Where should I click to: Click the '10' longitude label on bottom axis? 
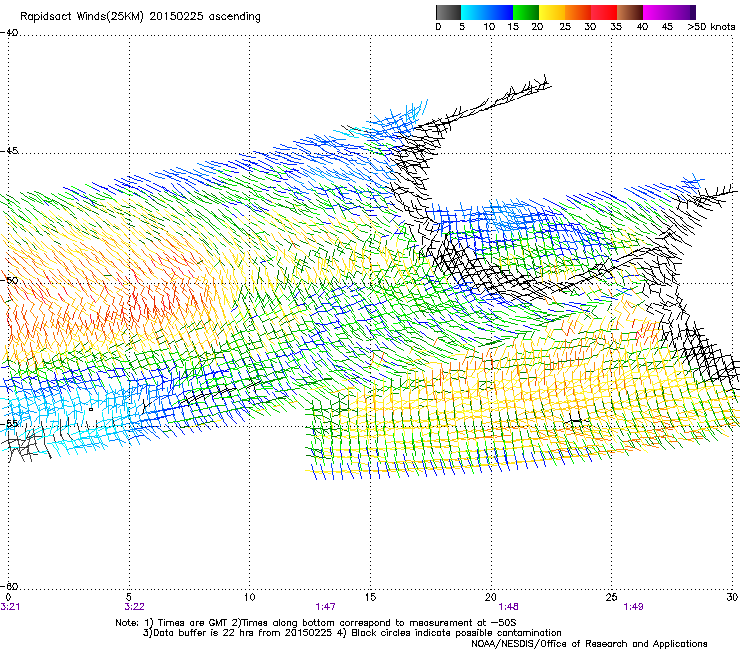249,597
